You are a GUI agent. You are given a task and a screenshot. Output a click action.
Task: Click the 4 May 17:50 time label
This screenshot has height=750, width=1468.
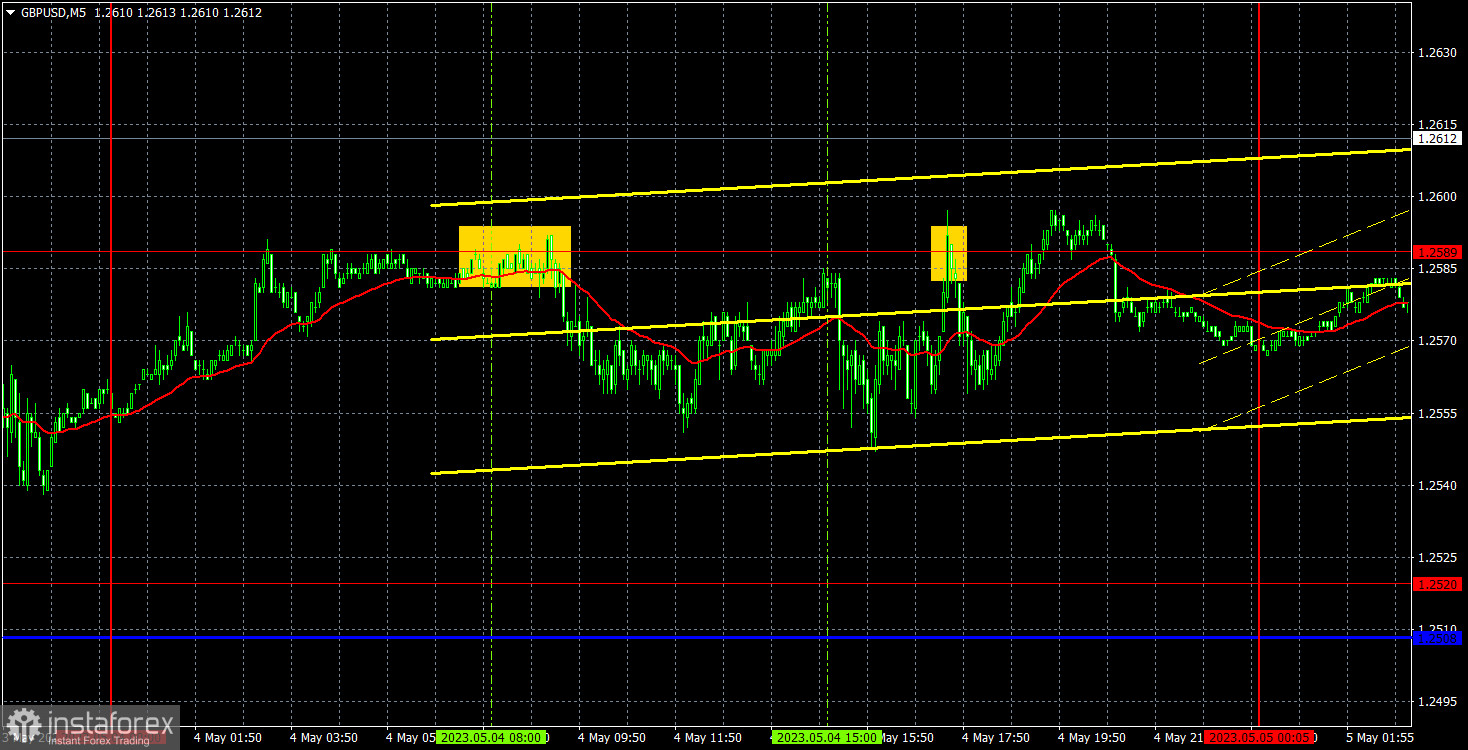pos(997,738)
